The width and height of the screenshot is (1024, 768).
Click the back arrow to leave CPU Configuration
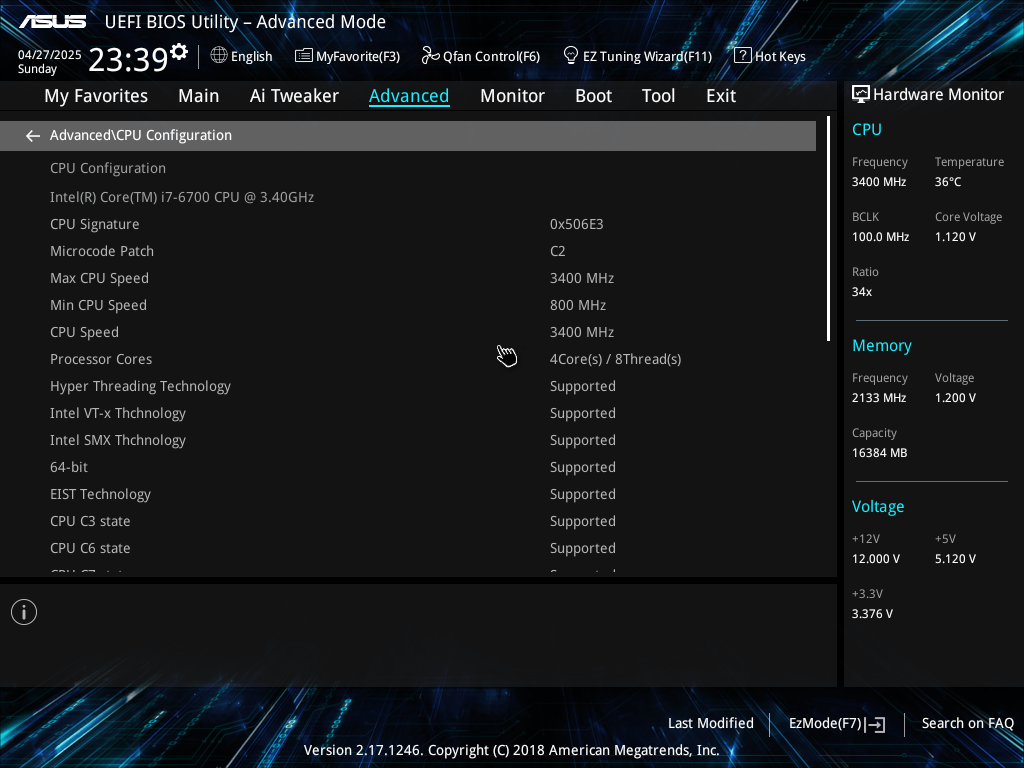coord(33,136)
